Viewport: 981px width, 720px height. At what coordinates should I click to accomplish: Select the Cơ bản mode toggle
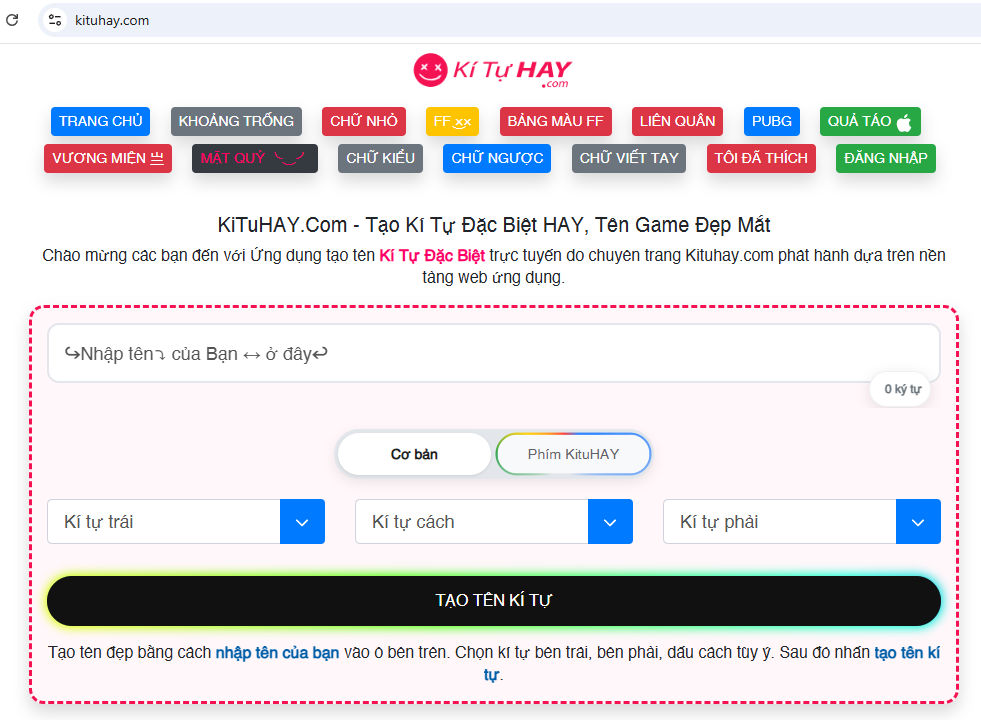tap(414, 454)
